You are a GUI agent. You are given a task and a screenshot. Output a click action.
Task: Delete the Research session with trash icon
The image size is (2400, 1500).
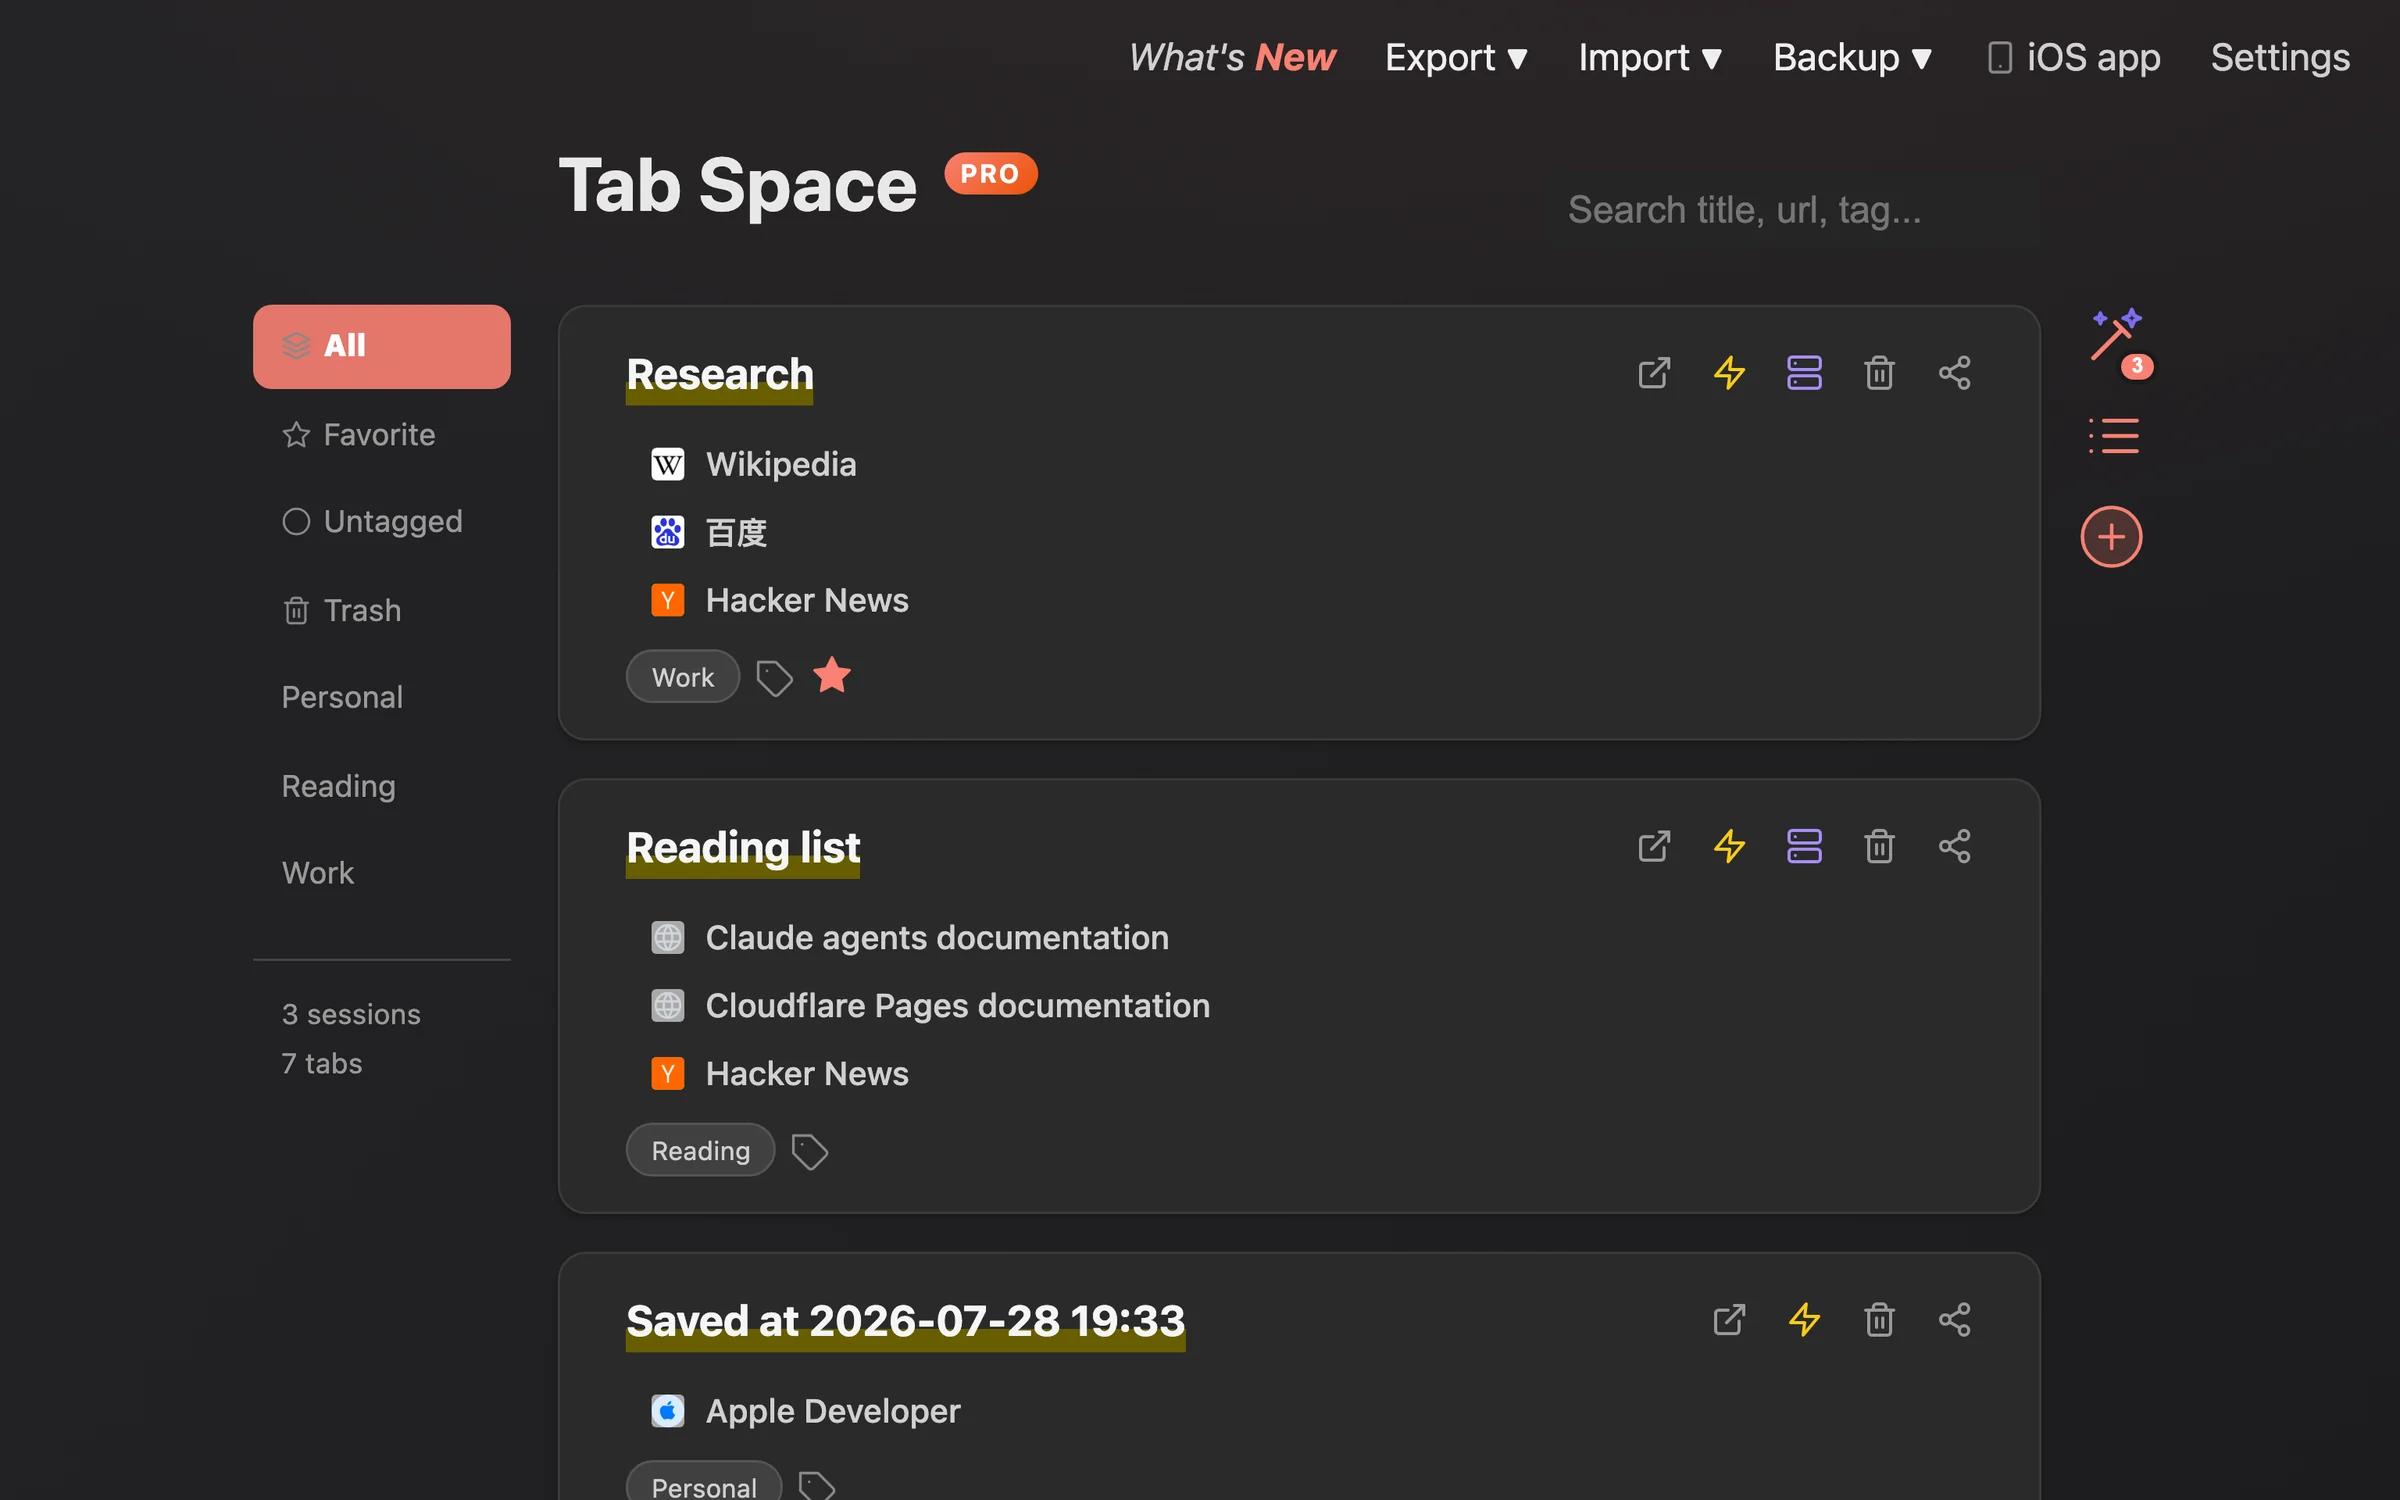(x=1879, y=373)
